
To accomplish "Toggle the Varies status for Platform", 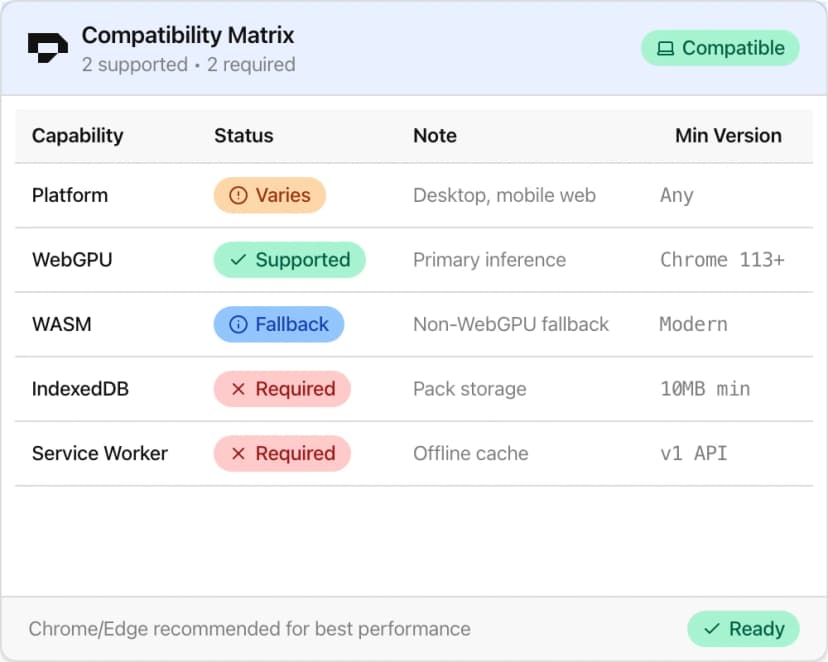I will tap(269, 195).
